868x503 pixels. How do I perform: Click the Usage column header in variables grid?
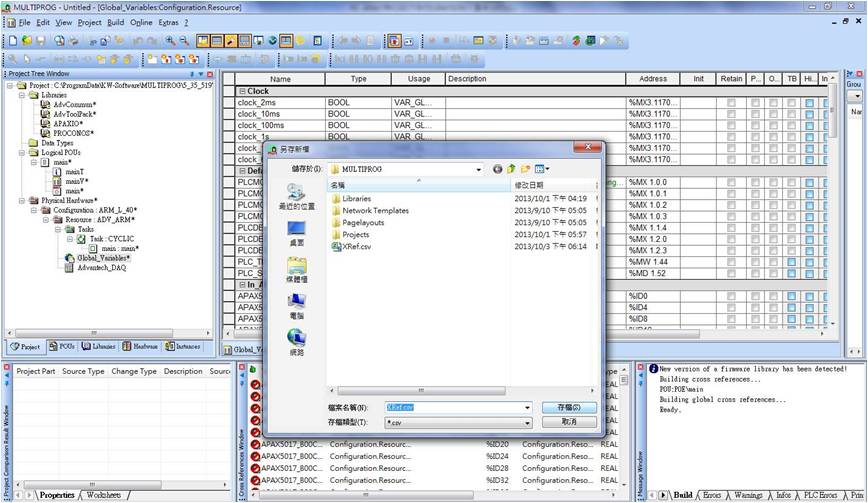(418, 79)
